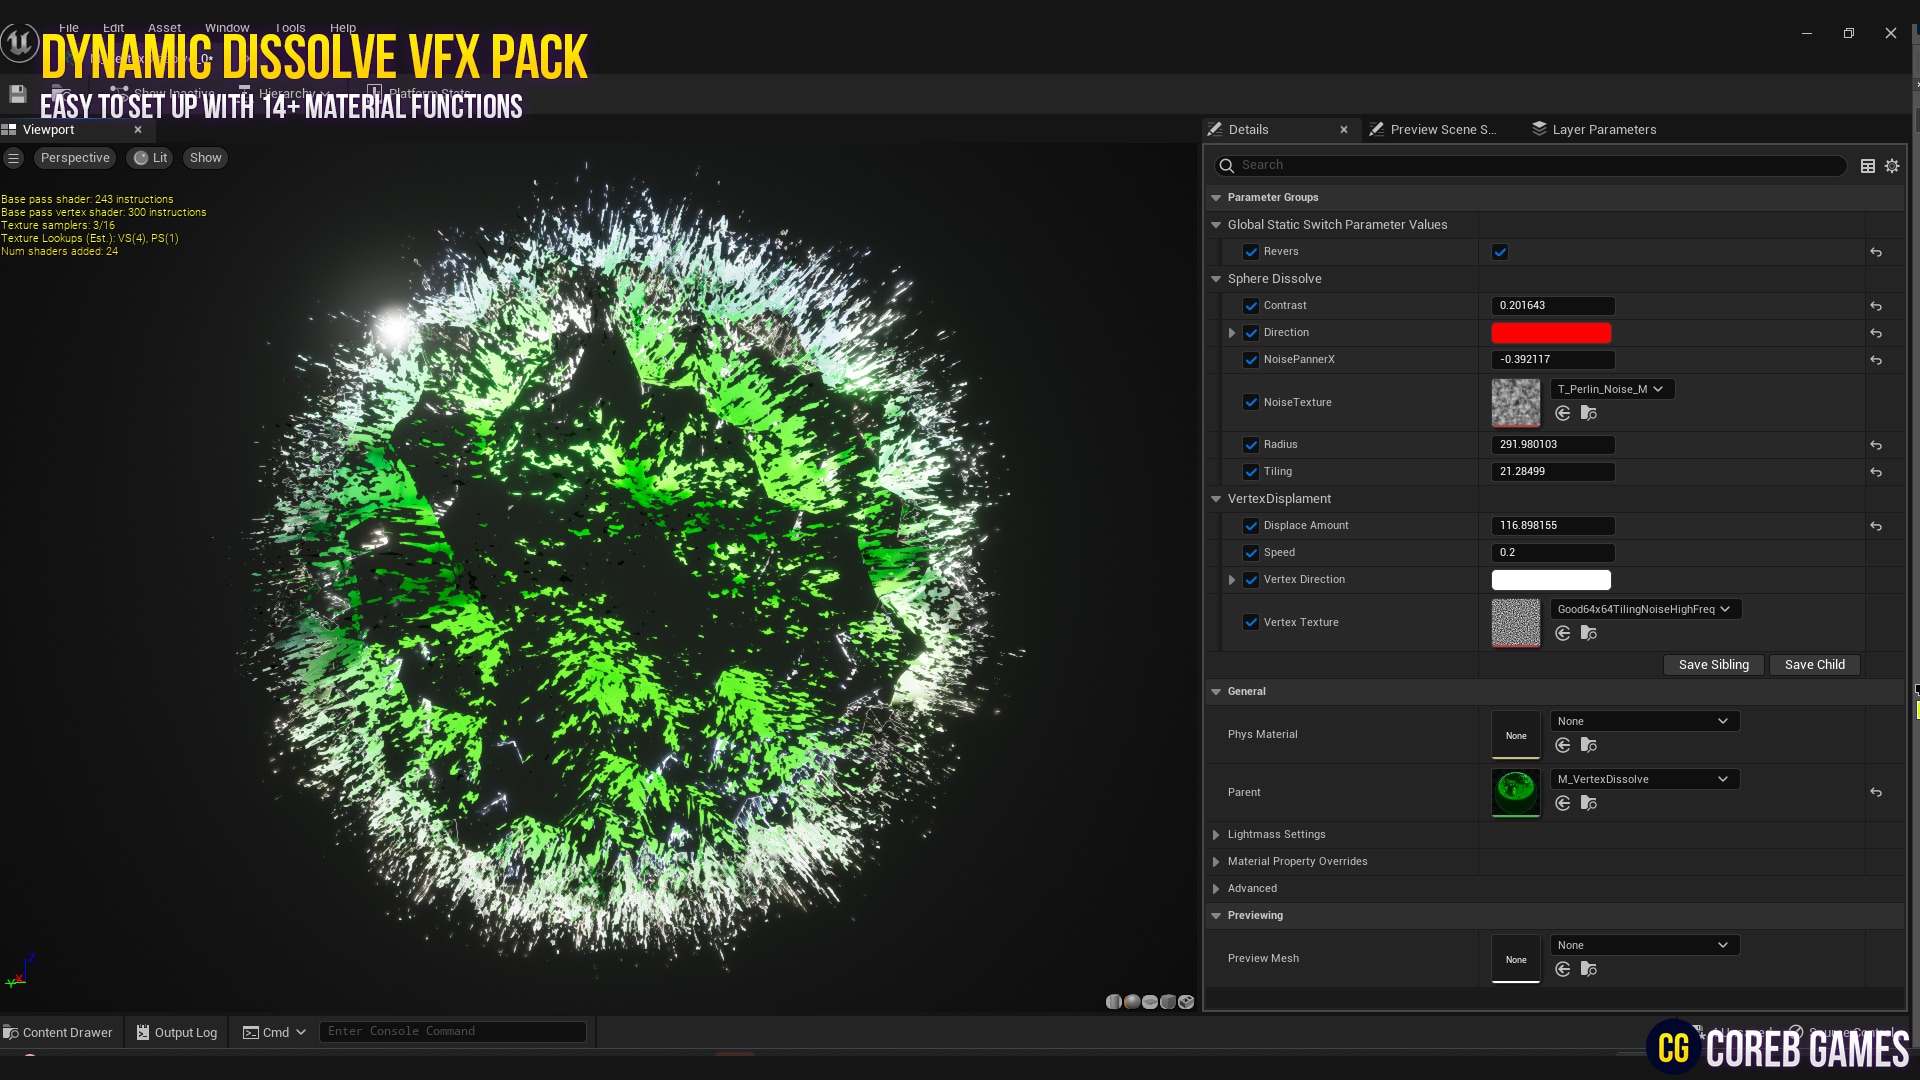Click the red Direction color swatch
The height and width of the screenshot is (1080, 1920).
pos(1551,332)
